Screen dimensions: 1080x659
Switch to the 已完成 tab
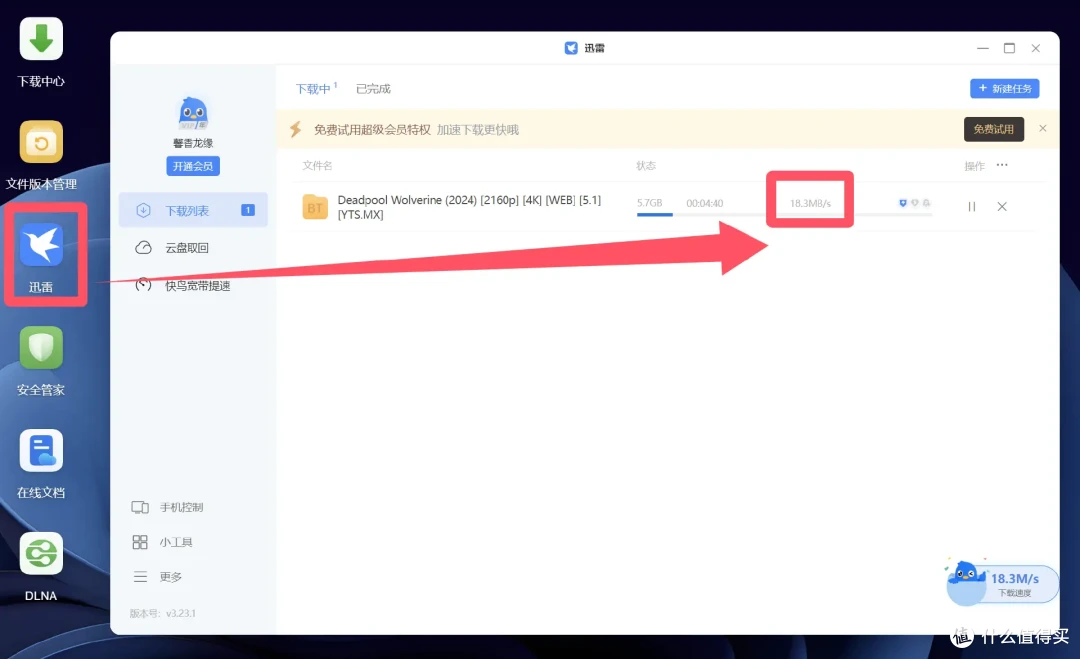coord(373,89)
